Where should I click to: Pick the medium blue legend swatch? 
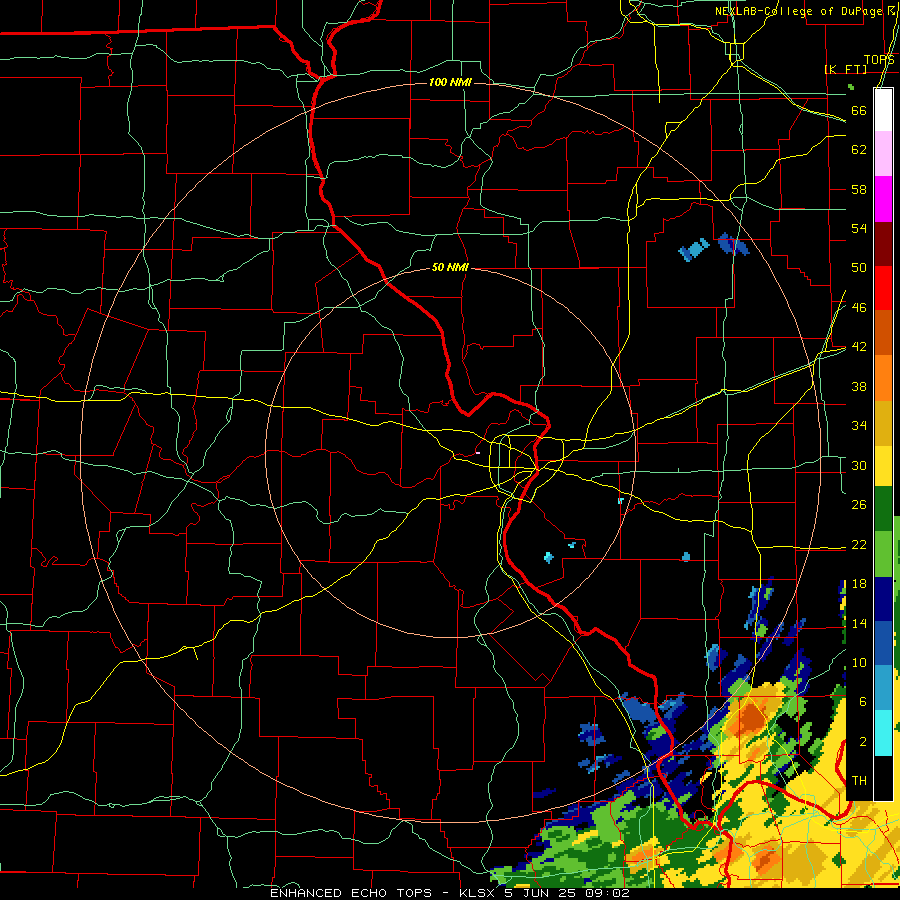(x=883, y=643)
